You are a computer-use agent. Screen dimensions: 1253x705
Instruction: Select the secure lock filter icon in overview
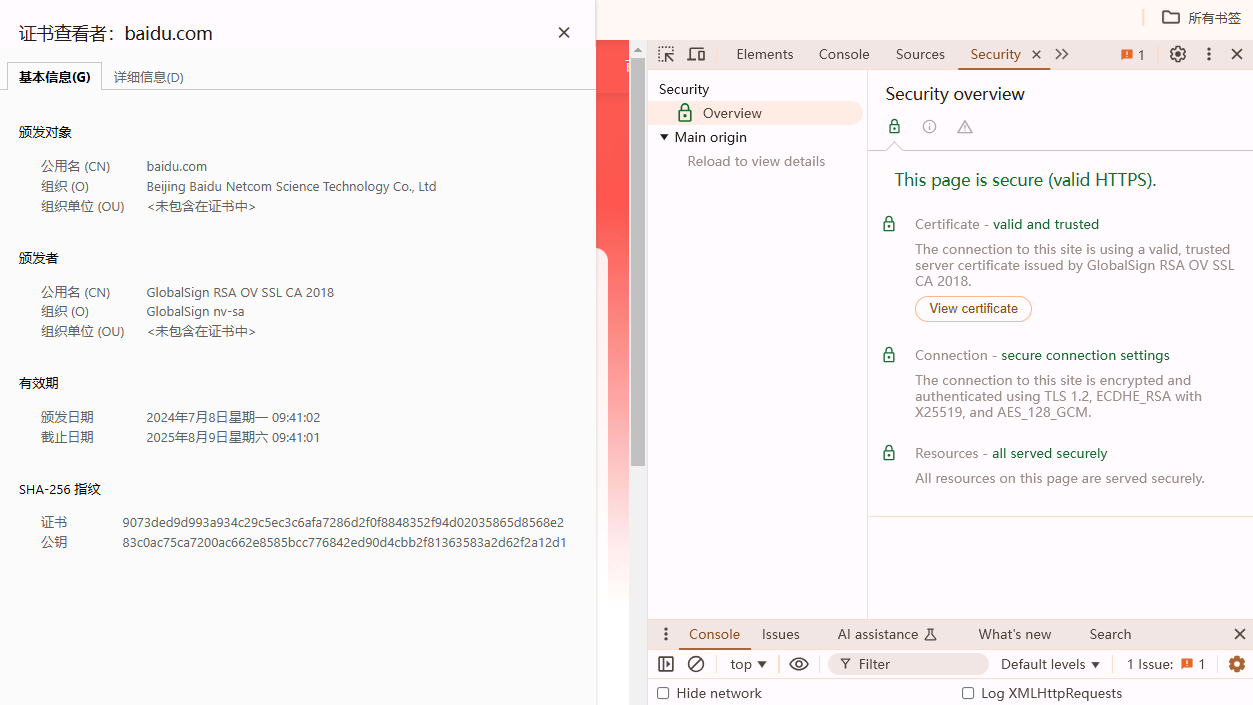894,126
